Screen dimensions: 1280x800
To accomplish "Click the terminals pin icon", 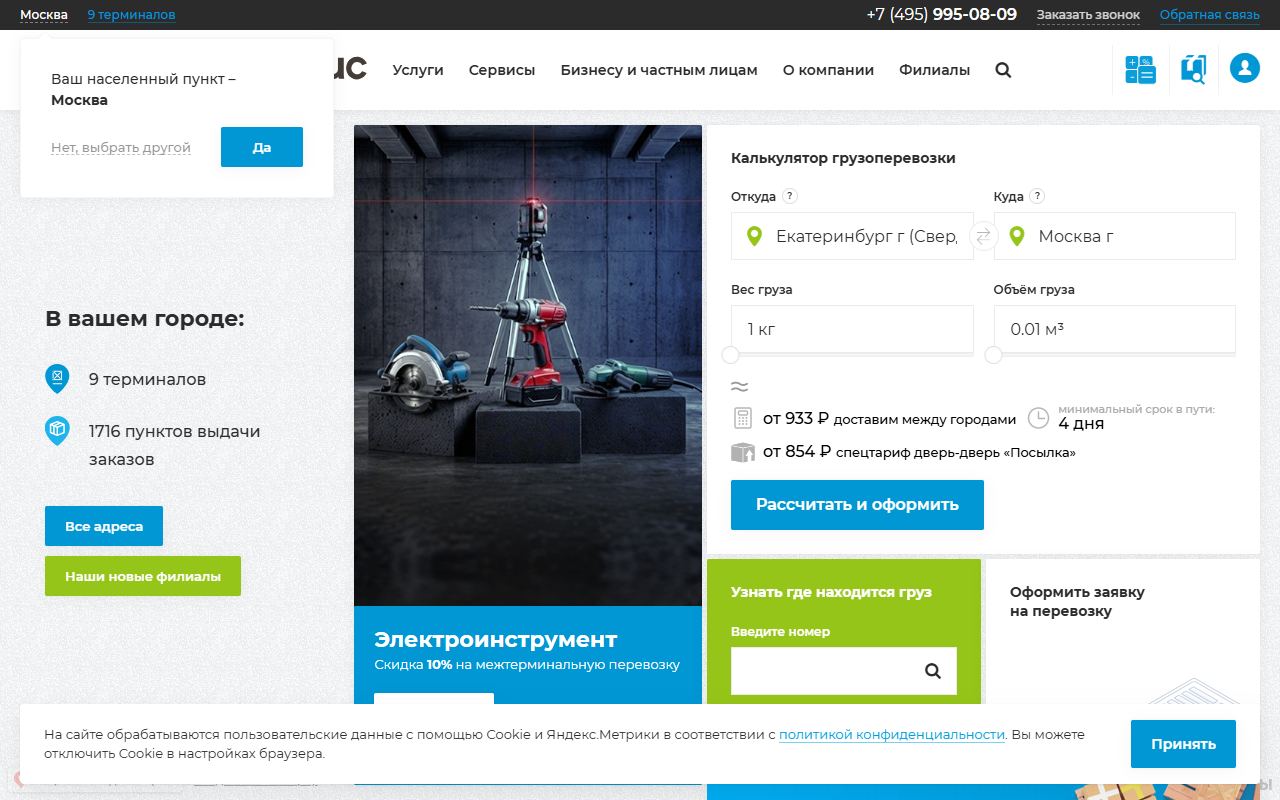I will tap(57, 379).
